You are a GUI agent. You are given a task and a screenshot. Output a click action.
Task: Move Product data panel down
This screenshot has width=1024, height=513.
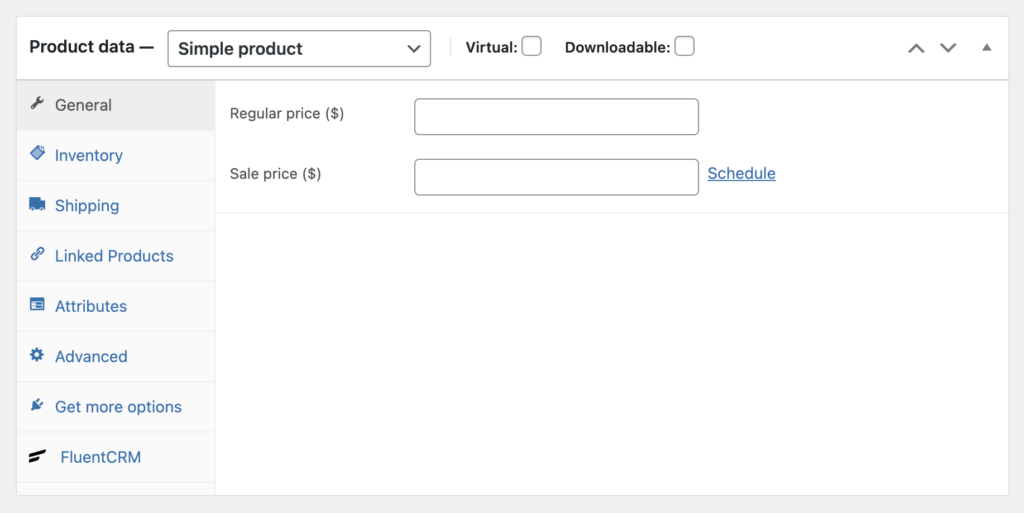(948, 48)
